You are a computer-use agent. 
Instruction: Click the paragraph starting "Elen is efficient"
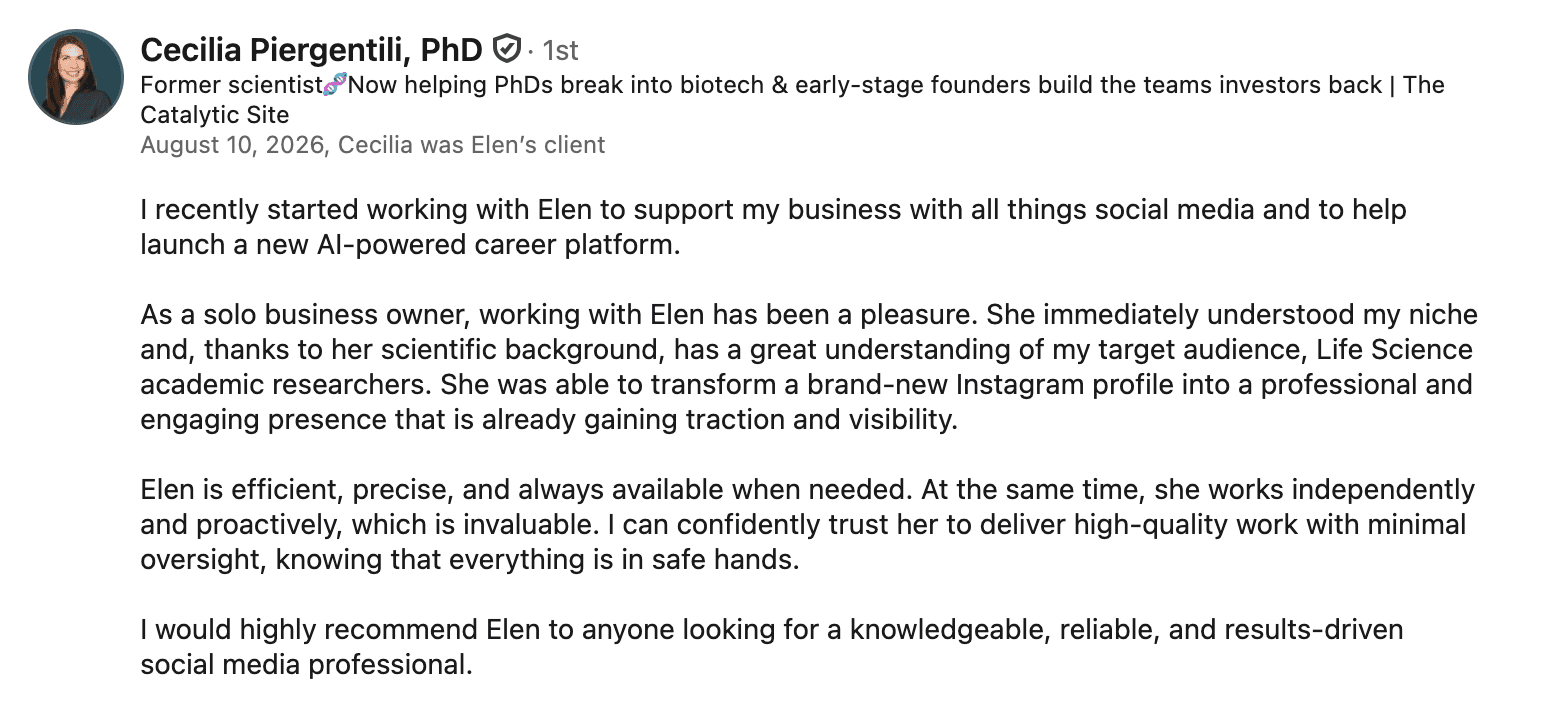coord(808,525)
